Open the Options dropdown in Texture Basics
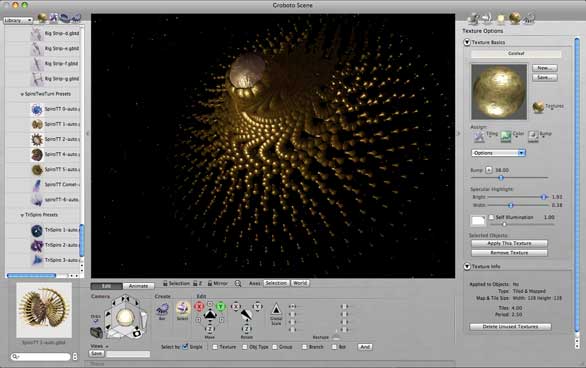 pos(499,153)
